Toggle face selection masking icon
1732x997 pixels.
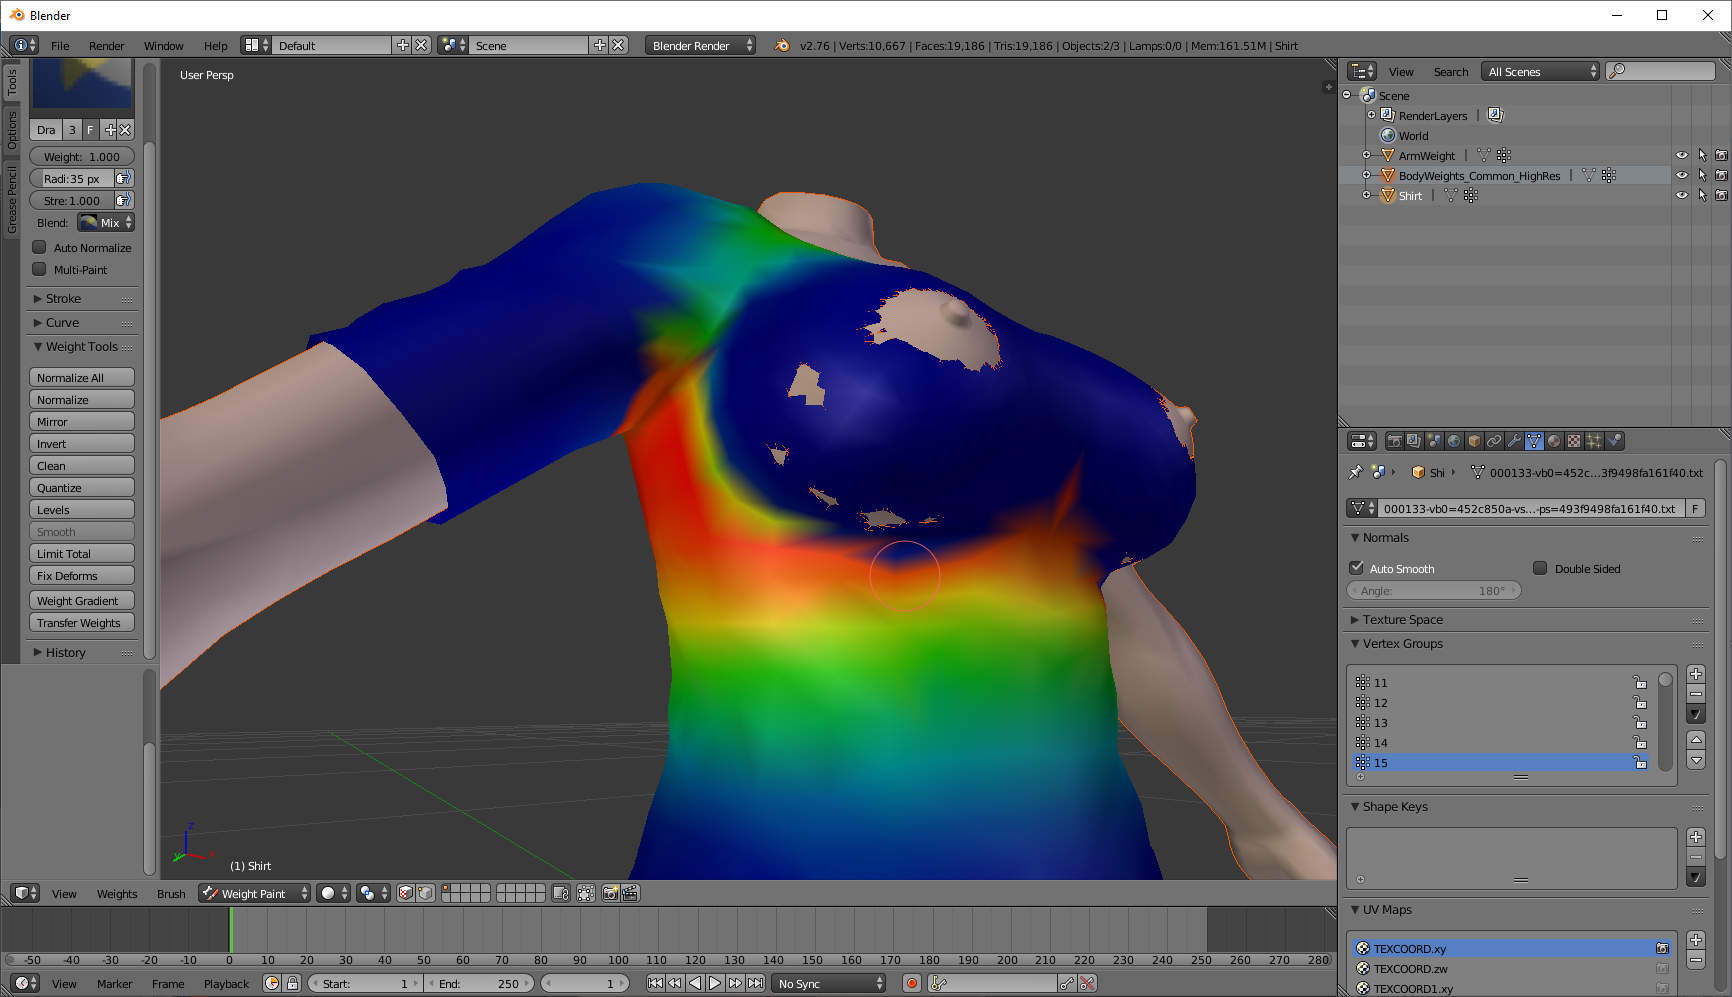(x=406, y=893)
